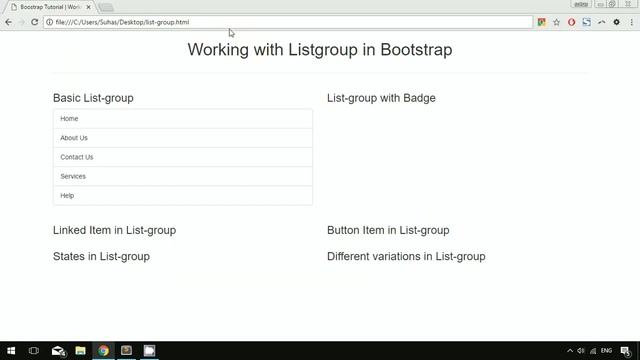Open the network status tray icon

point(593,351)
